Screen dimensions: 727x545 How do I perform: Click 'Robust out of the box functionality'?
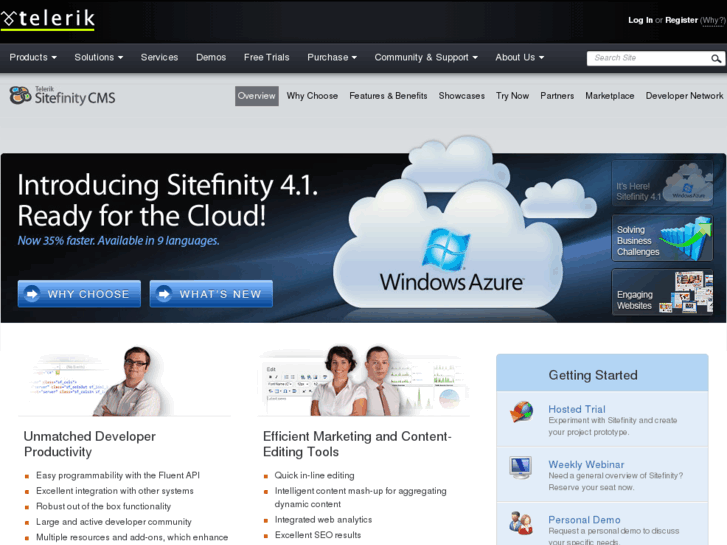pos(103,506)
